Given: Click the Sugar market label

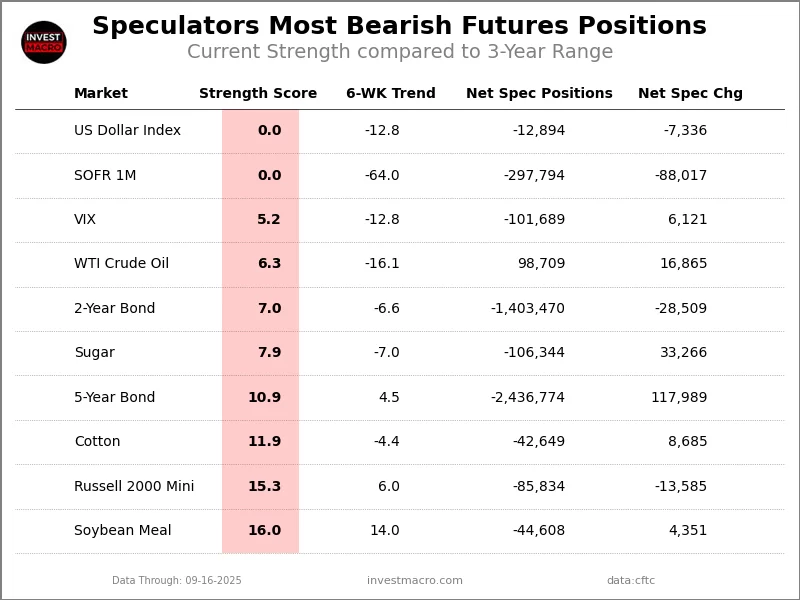Looking at the screenshot, I should pyautogui.click(x=94, y=353).
